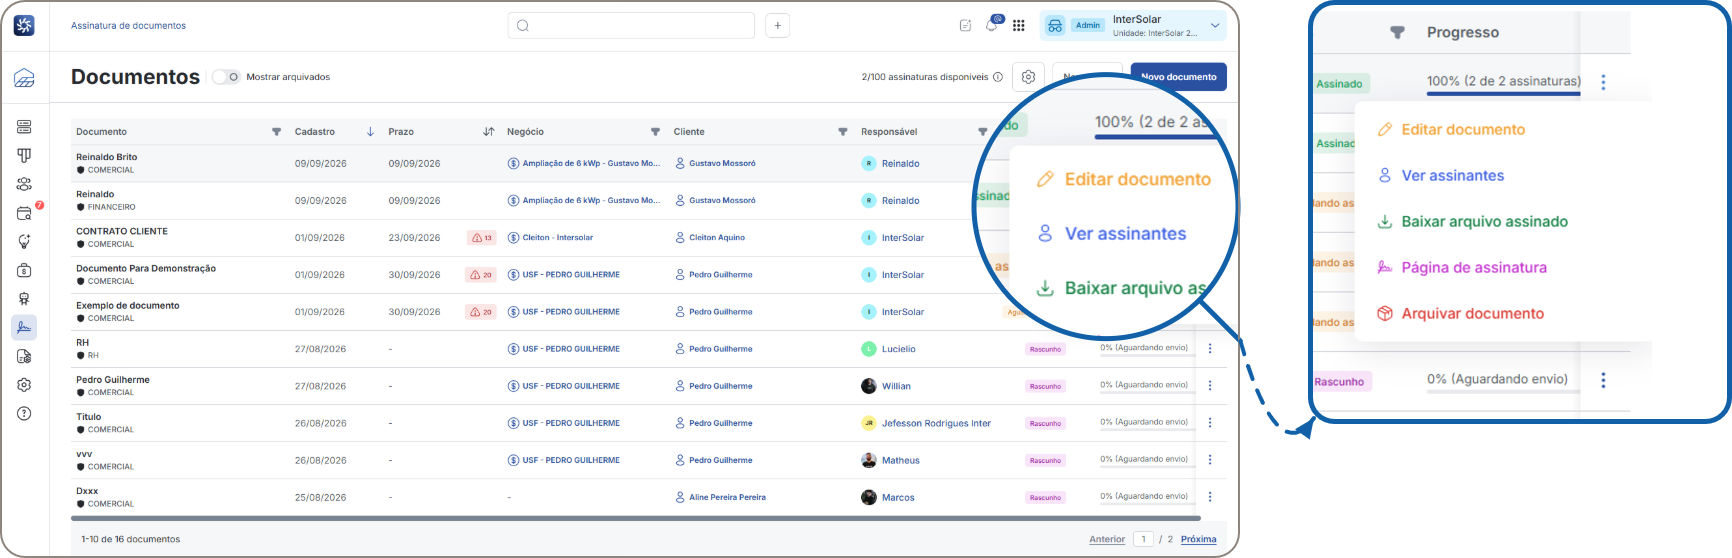Open the document signature sidebar icon
The height and width of the screenshot is (558, 1732).
click(x=24, y=327)
